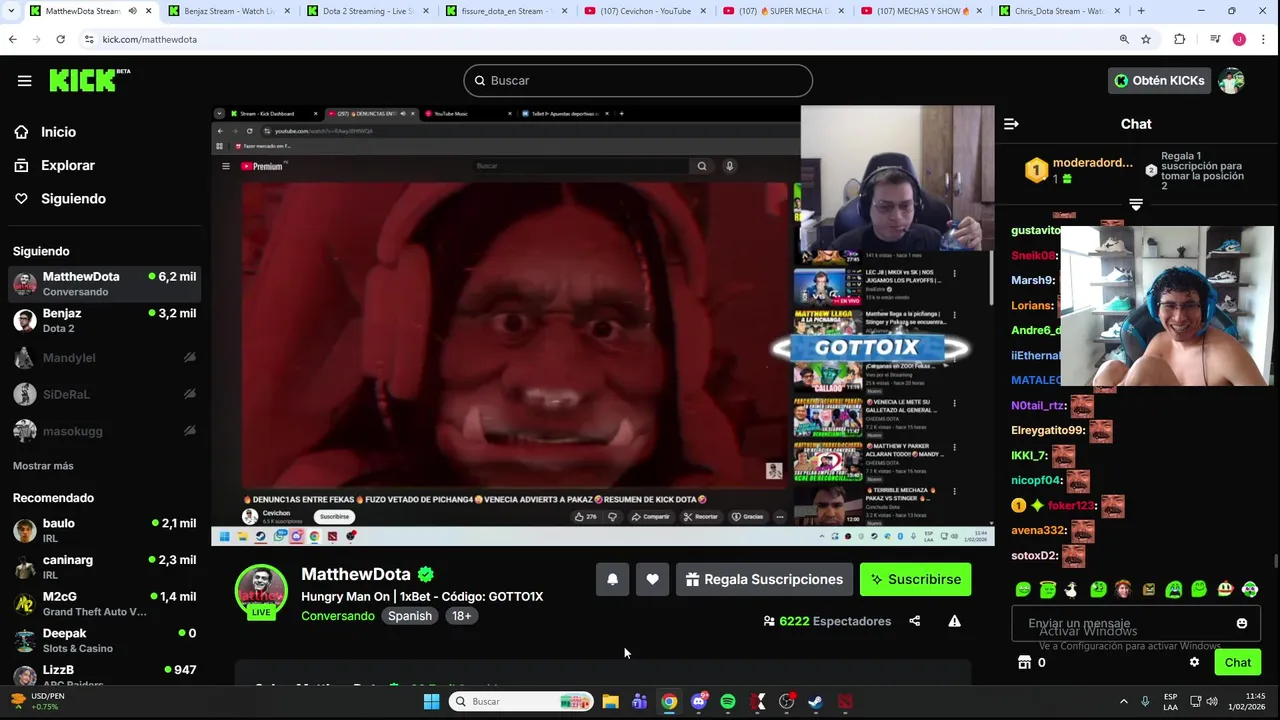The image size is (1280, 720).
Task: Expand the gift leaderboard down arrow
Action: tap(1135, 204)
